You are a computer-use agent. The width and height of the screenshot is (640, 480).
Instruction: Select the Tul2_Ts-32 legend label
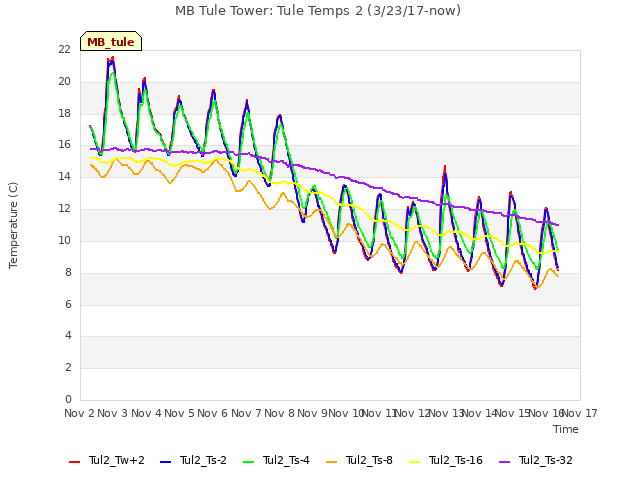tap(546, 460)
